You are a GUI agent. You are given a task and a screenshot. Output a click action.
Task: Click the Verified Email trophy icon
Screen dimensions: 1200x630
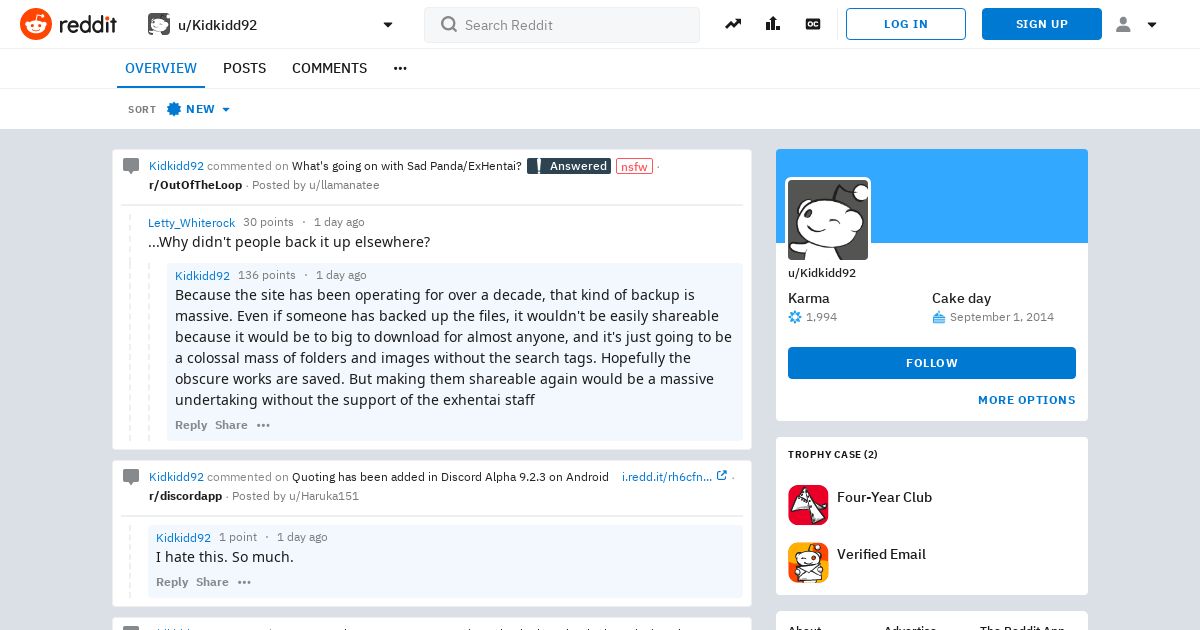[808, 563]
